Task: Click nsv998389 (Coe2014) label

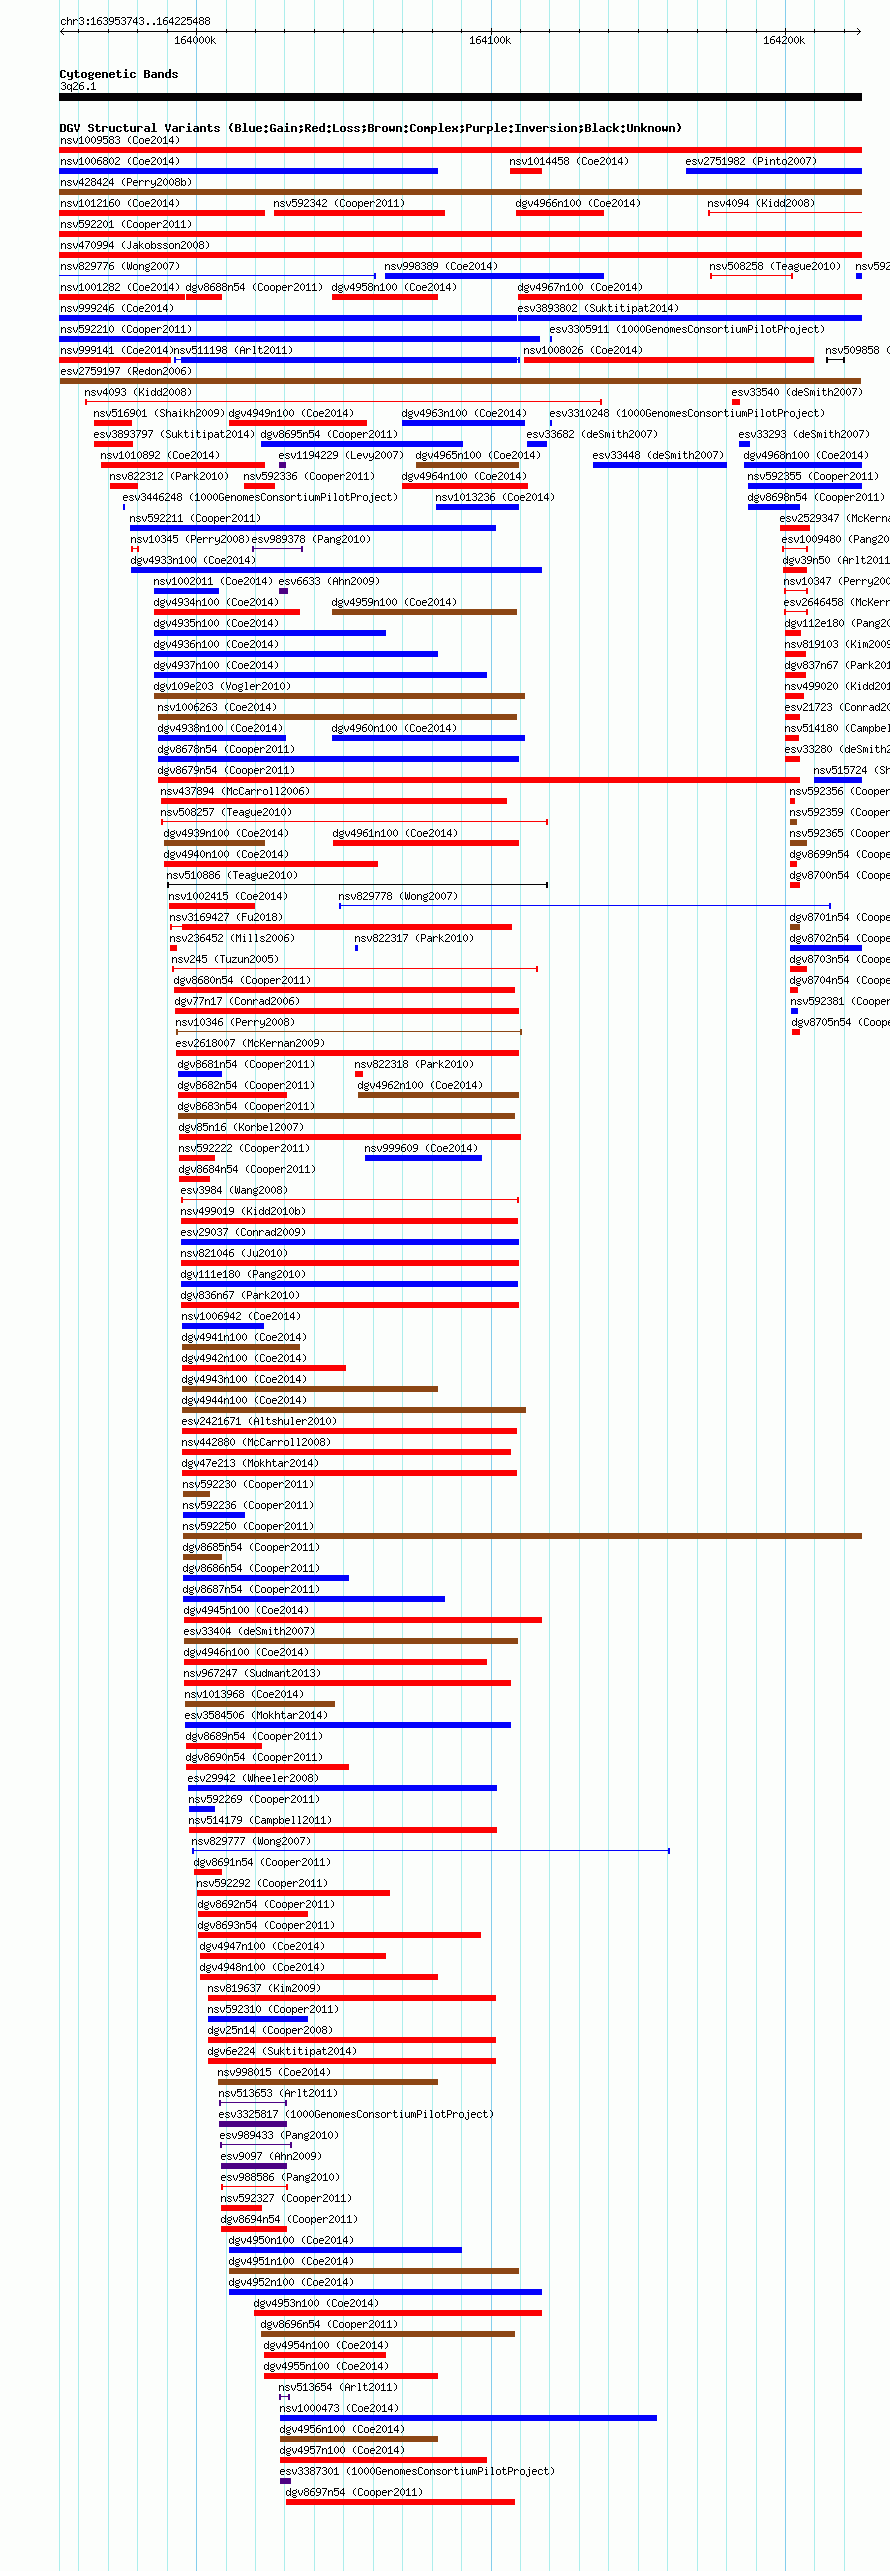Action: click(441, 266)
